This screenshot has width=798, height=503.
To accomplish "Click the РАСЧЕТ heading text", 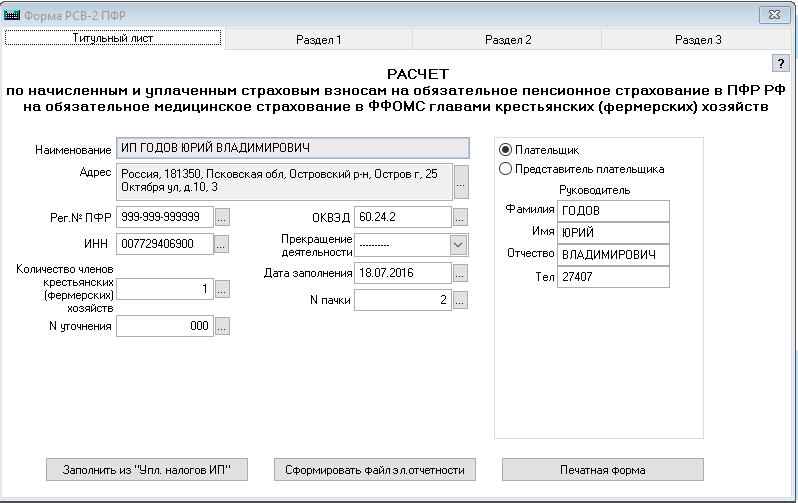I will (x=418, y=74).
